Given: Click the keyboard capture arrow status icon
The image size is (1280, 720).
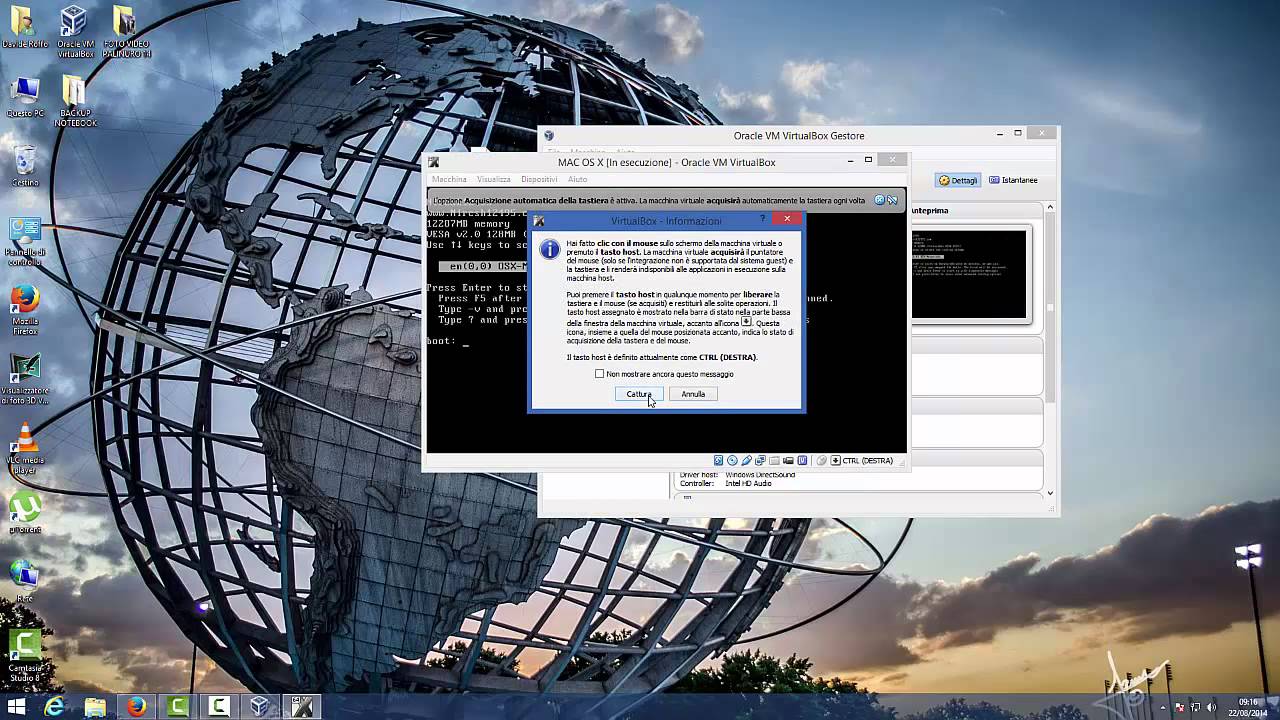Looking at the screenshot, I should pos(835,461).
